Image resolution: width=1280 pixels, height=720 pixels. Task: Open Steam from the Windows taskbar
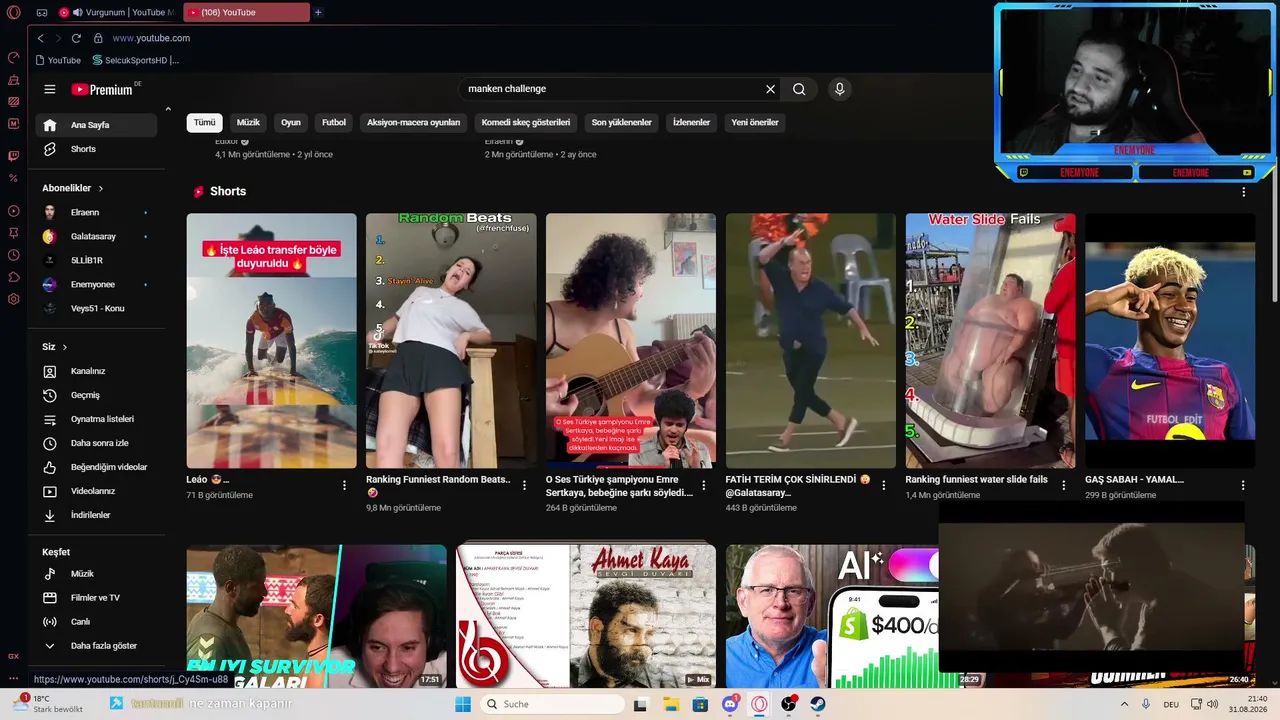point(818,704)
